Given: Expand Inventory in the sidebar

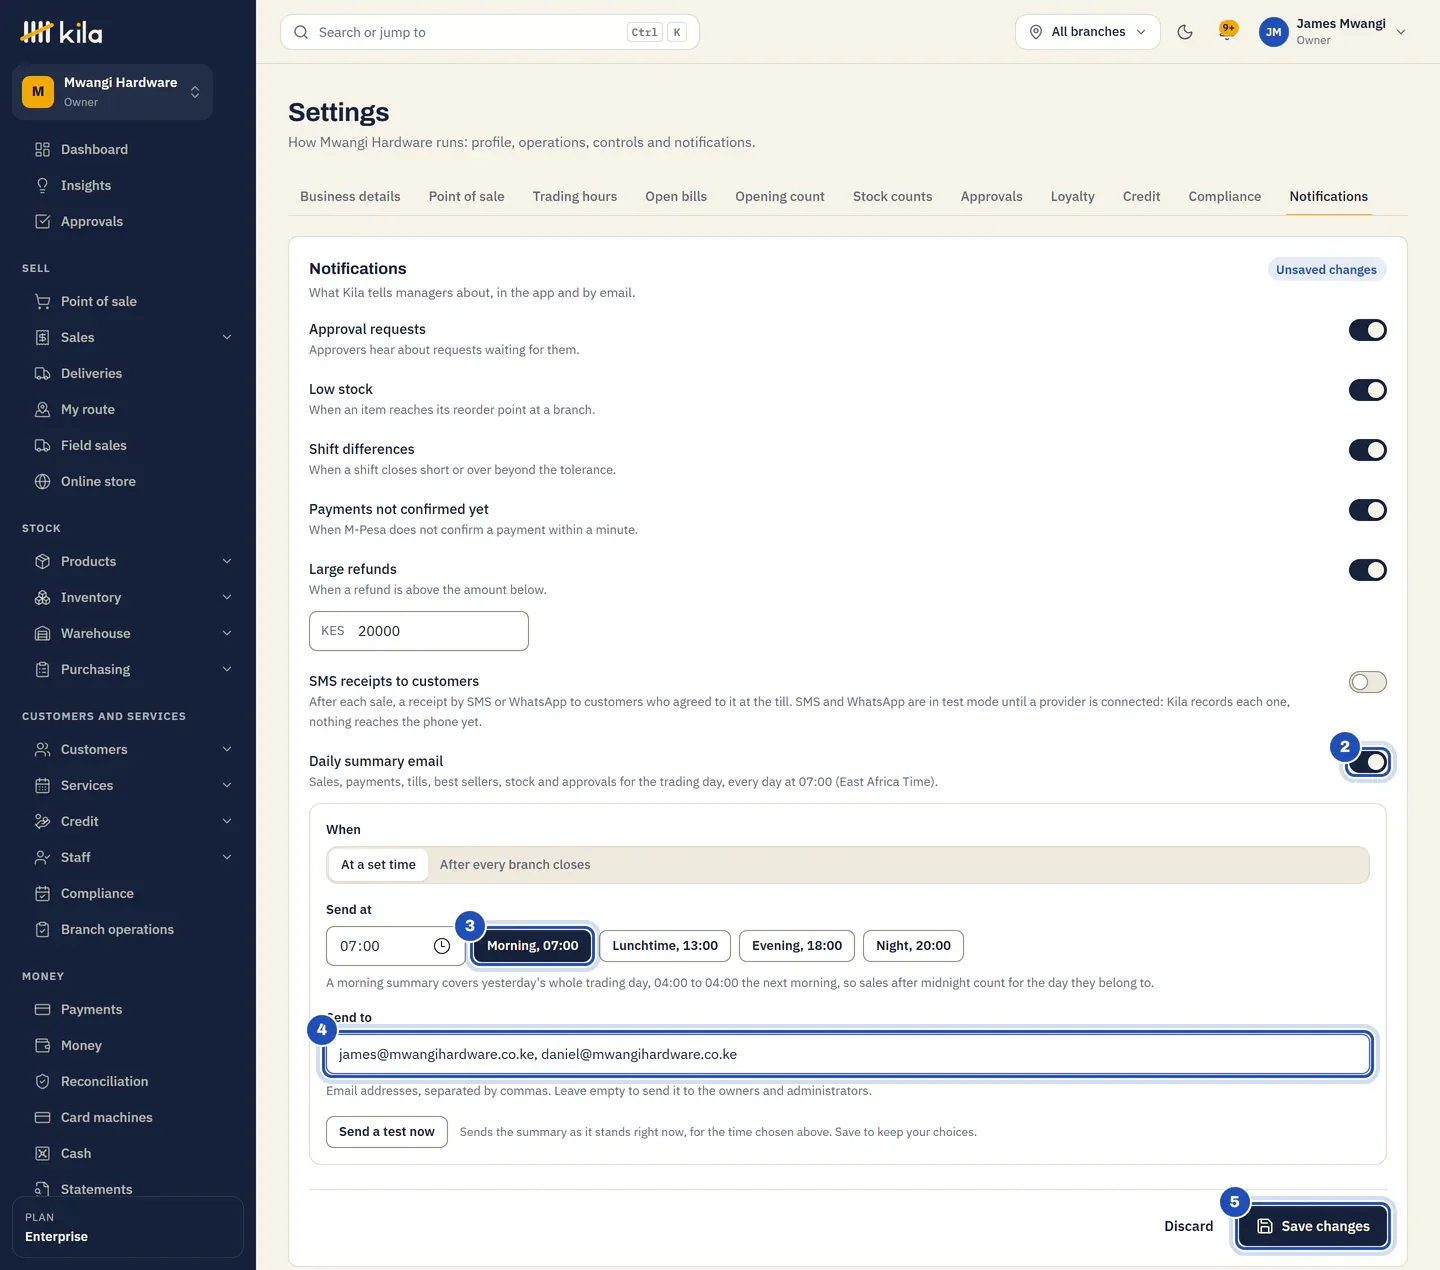Looking at the screenshot, I should [x=227, y=597].
